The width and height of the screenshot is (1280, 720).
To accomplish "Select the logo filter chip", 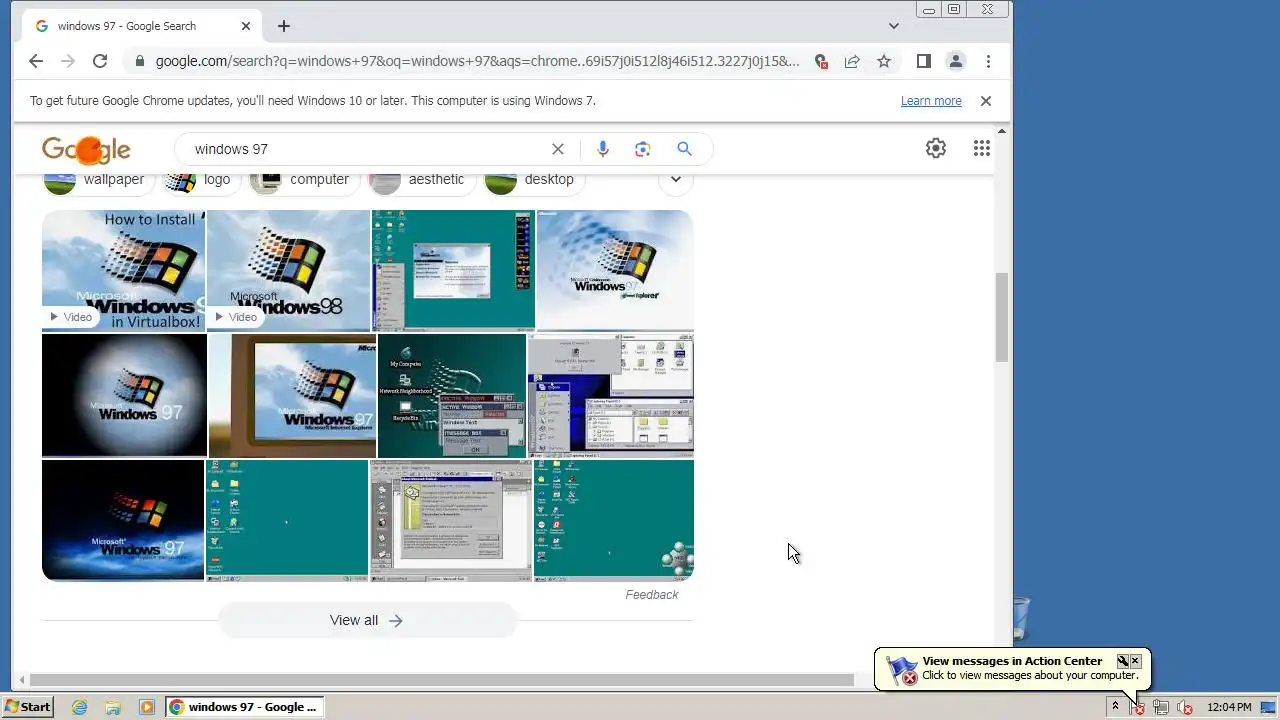I will [x=201, y=181].
